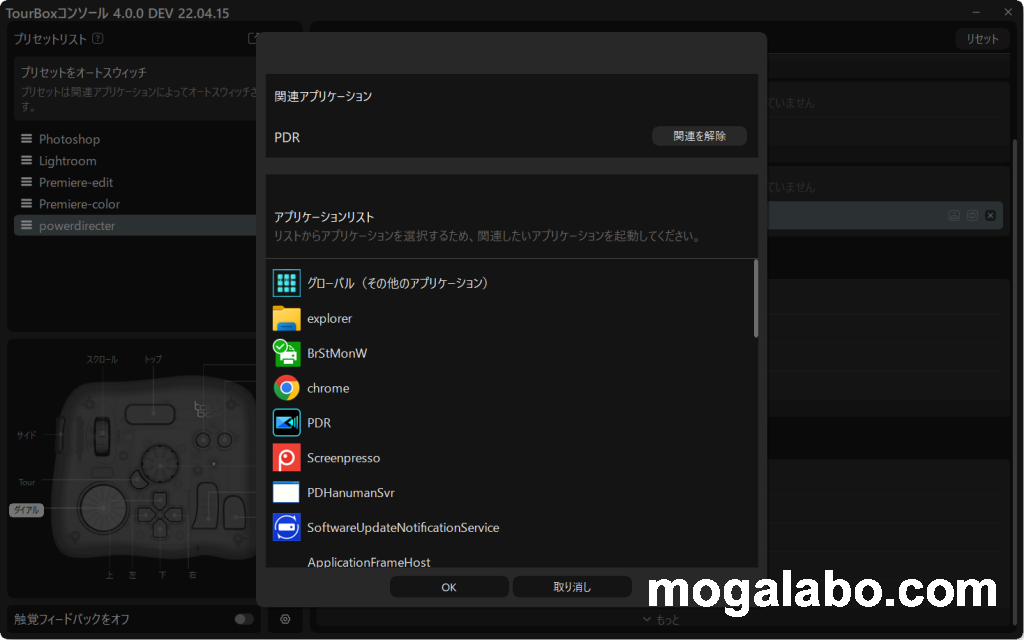The width and height of the screenshot is (1024, 640).
Task: Select the BrStMonW printer icon
Action: pos(287,353)
